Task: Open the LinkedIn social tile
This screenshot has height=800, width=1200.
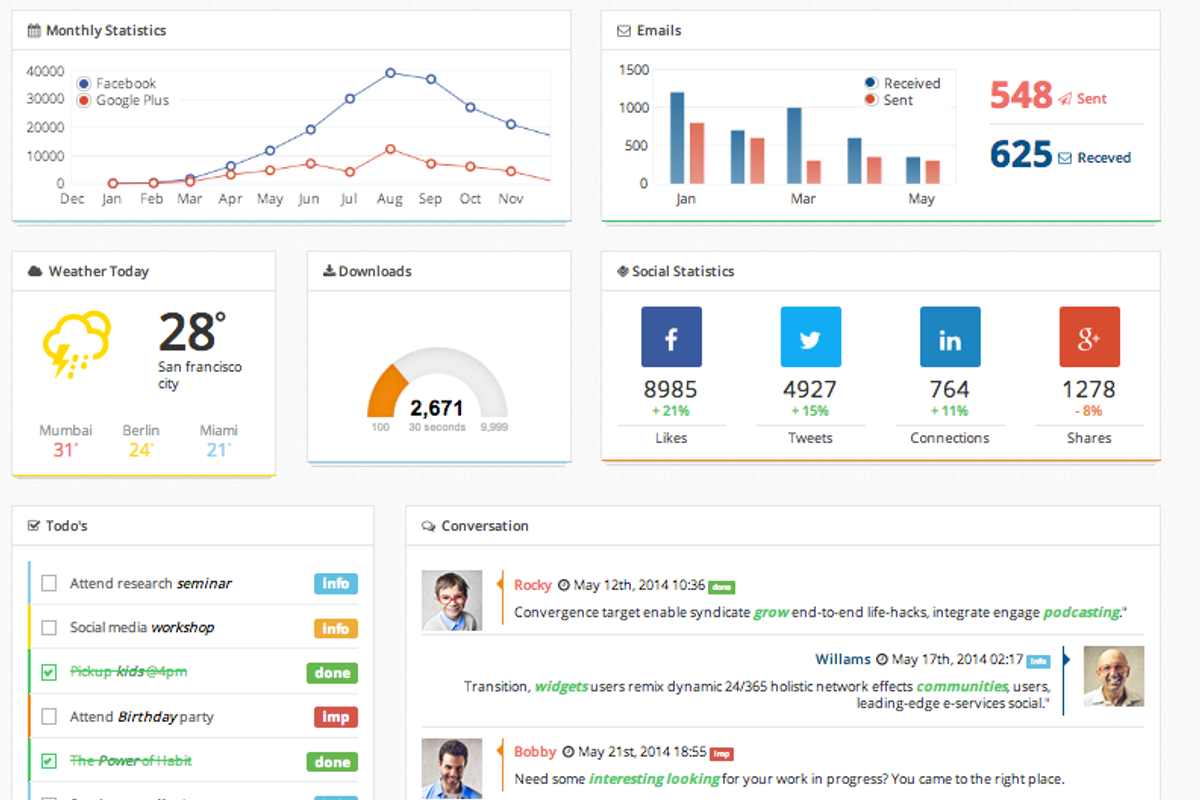Action: pyautogui.click(x=950, y=337)
